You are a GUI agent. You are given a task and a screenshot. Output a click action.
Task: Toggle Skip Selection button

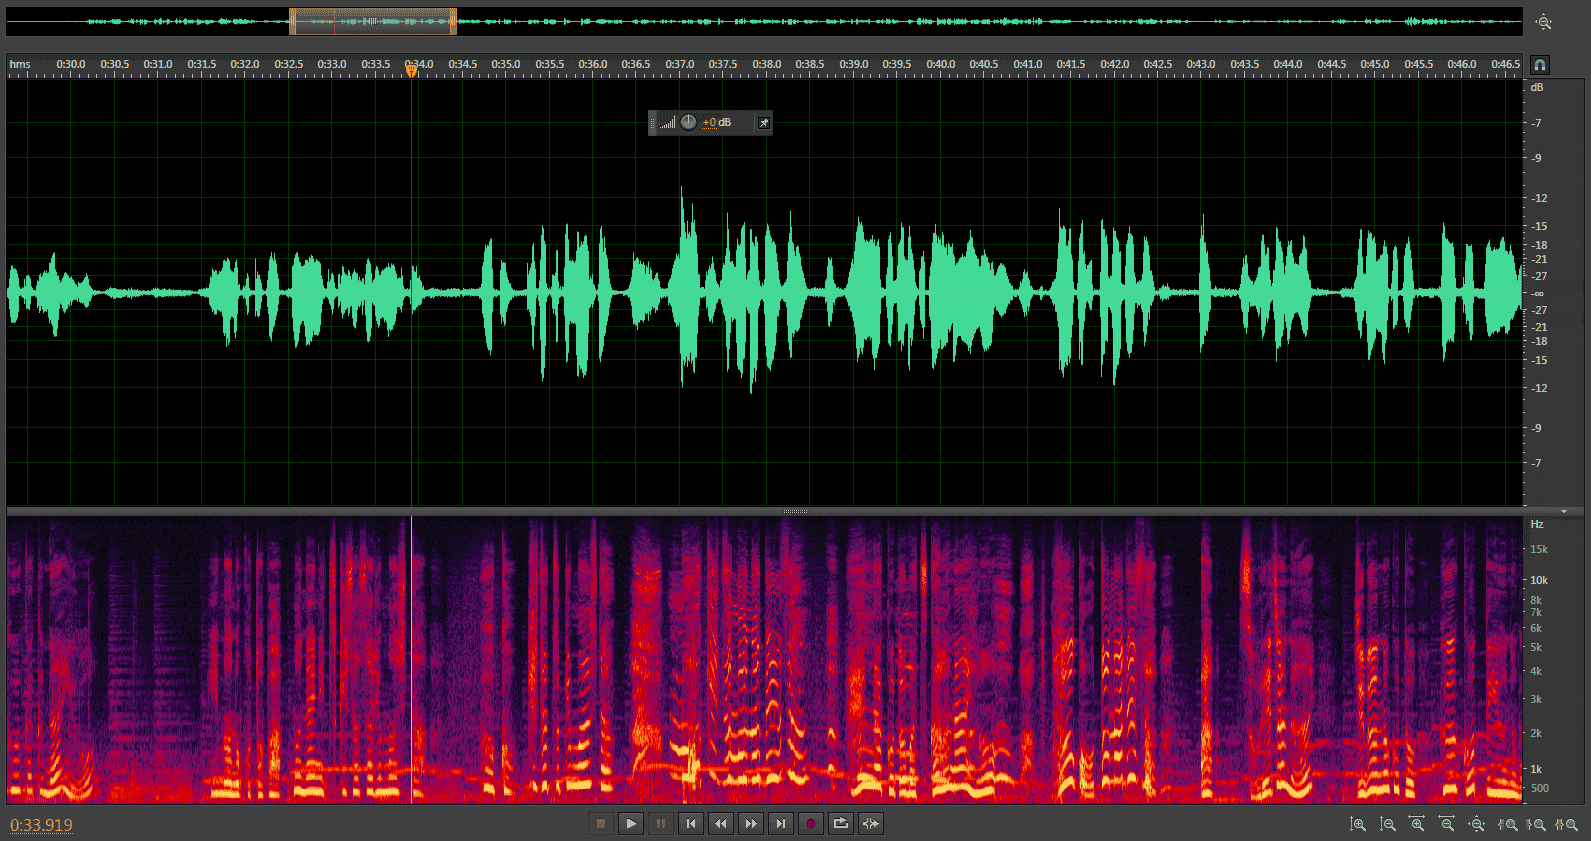[871, 824]
